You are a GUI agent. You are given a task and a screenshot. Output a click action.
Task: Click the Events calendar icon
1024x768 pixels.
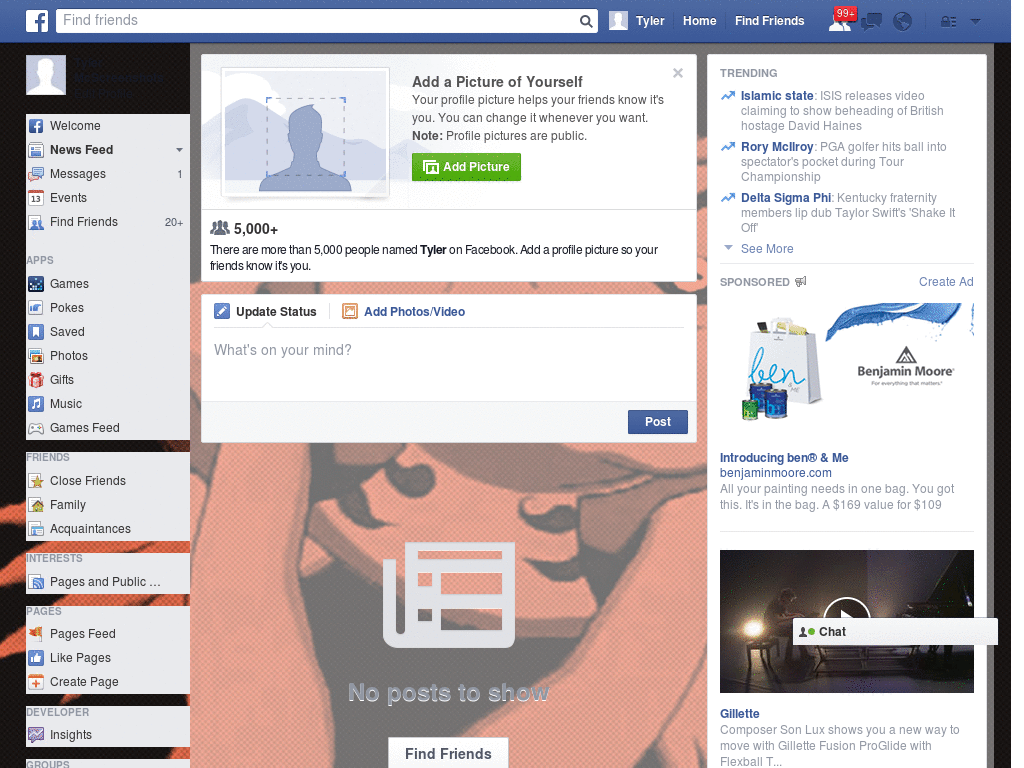point(36,198)
